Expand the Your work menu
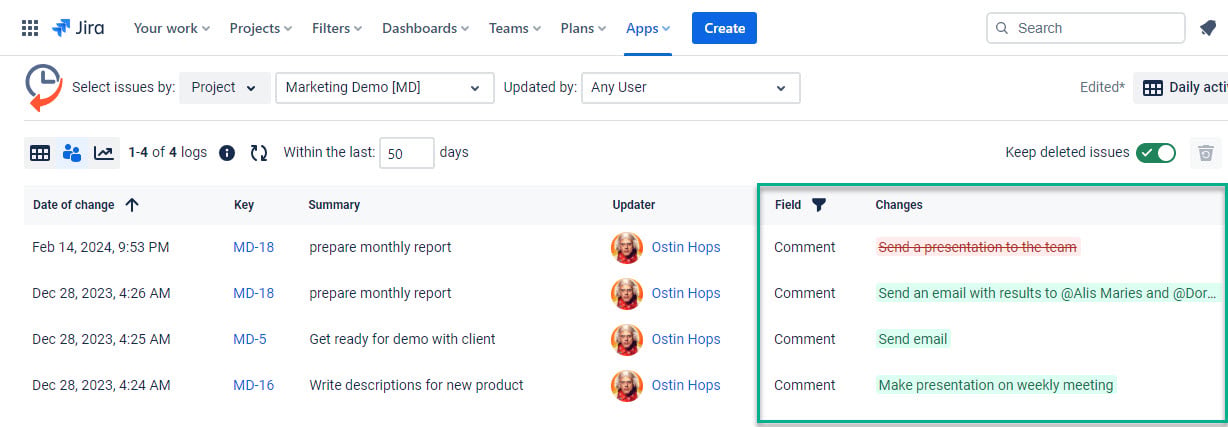Image resolution: width=1228 pixels, height=427 pixels. coord(172,28)
